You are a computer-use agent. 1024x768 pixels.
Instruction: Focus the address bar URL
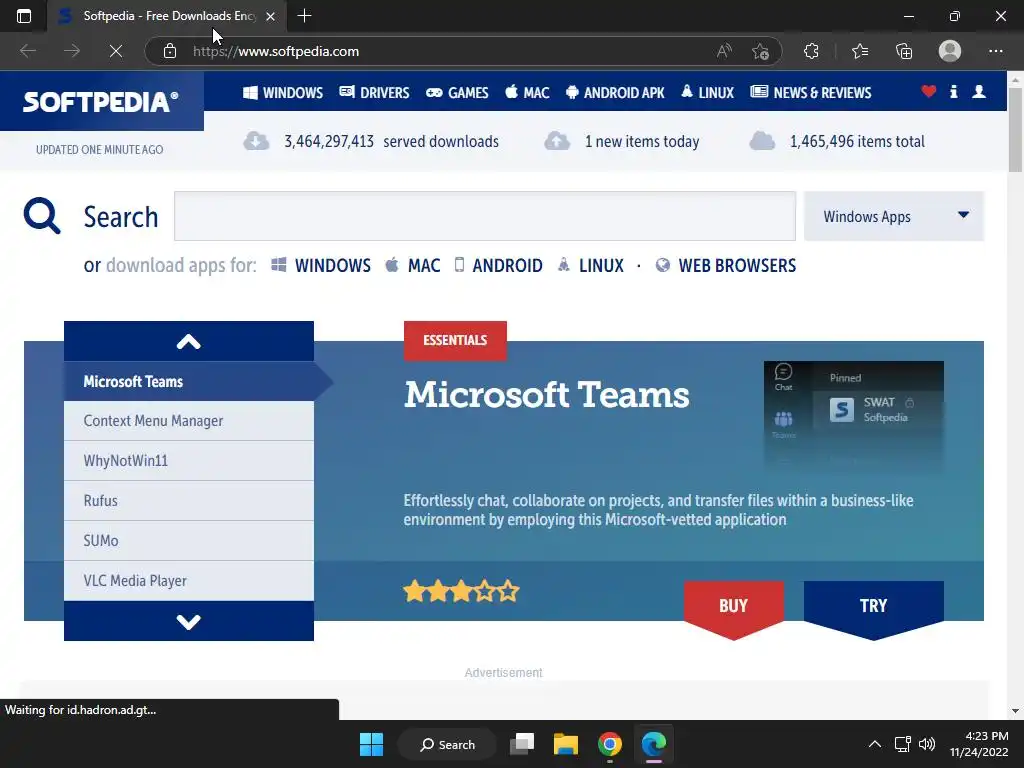(x=276, y=51)
